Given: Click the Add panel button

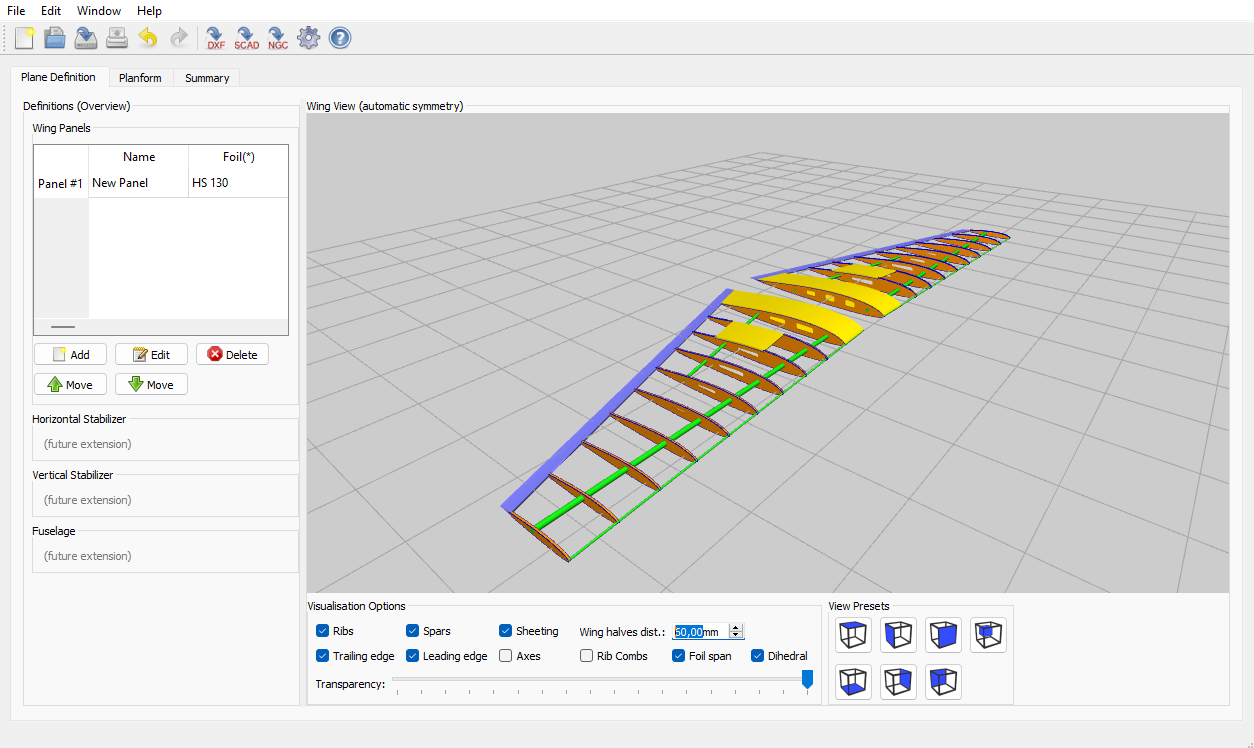Looking at the screenshot, I should 70,355.
